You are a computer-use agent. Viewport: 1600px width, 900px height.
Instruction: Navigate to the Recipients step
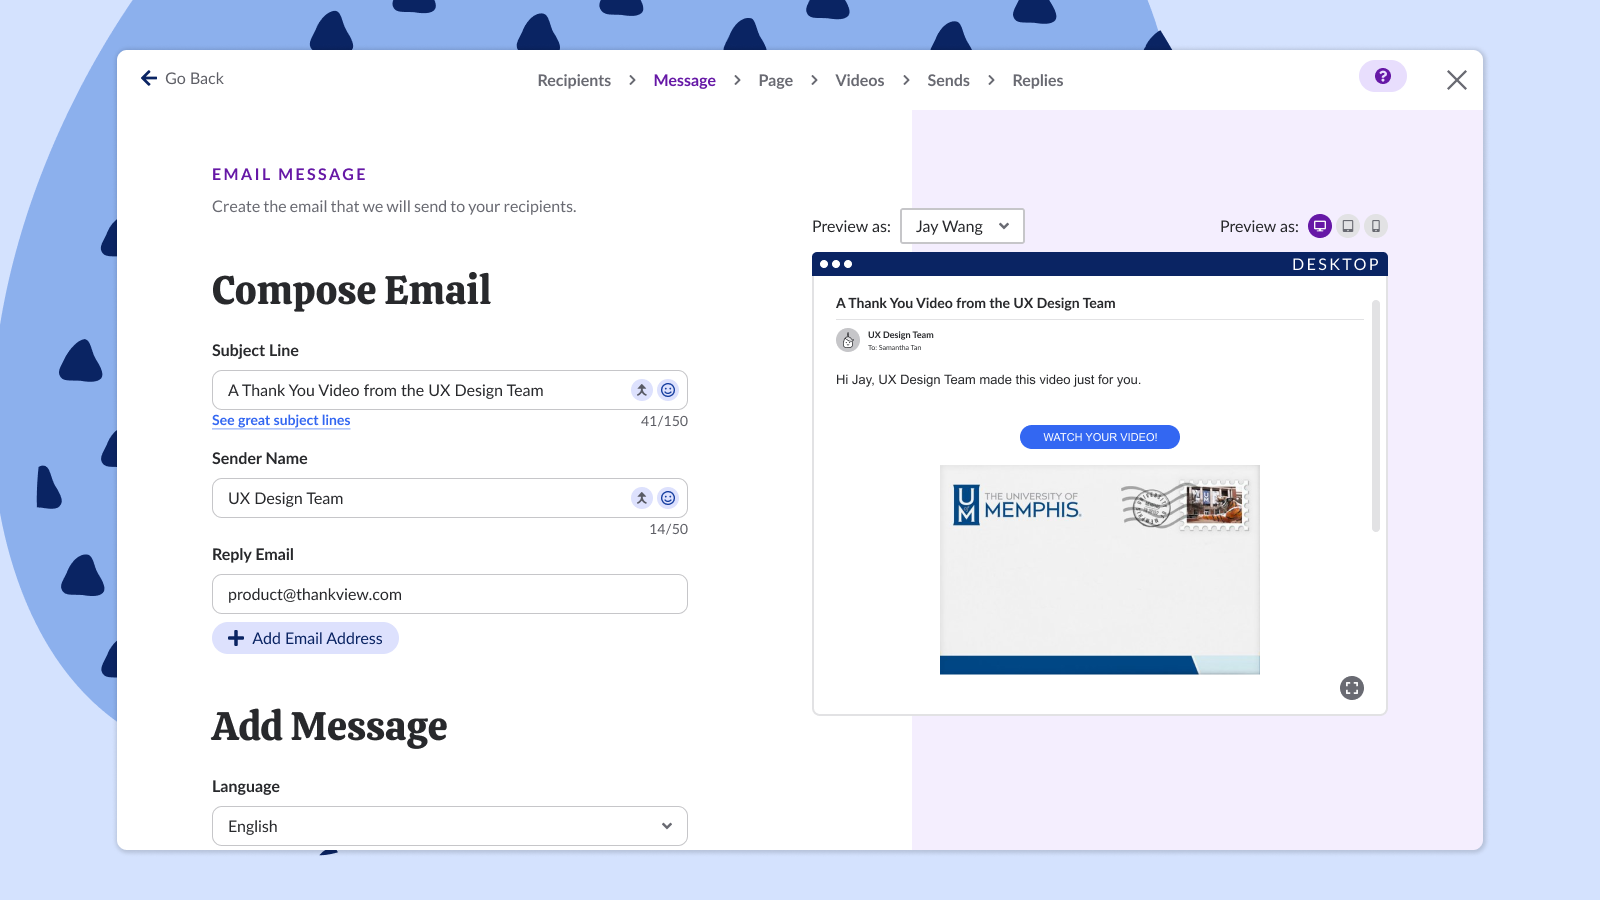pyautogui.click(x=573, y=80)
